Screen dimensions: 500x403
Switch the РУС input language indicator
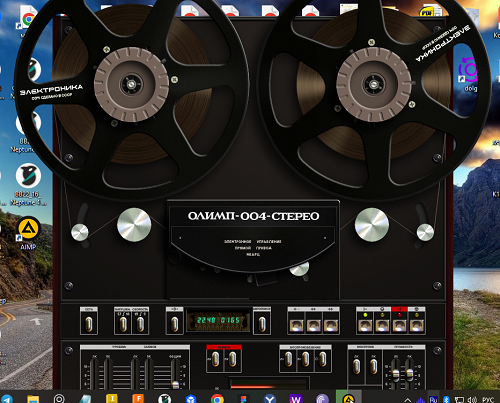tap(488, 400)
